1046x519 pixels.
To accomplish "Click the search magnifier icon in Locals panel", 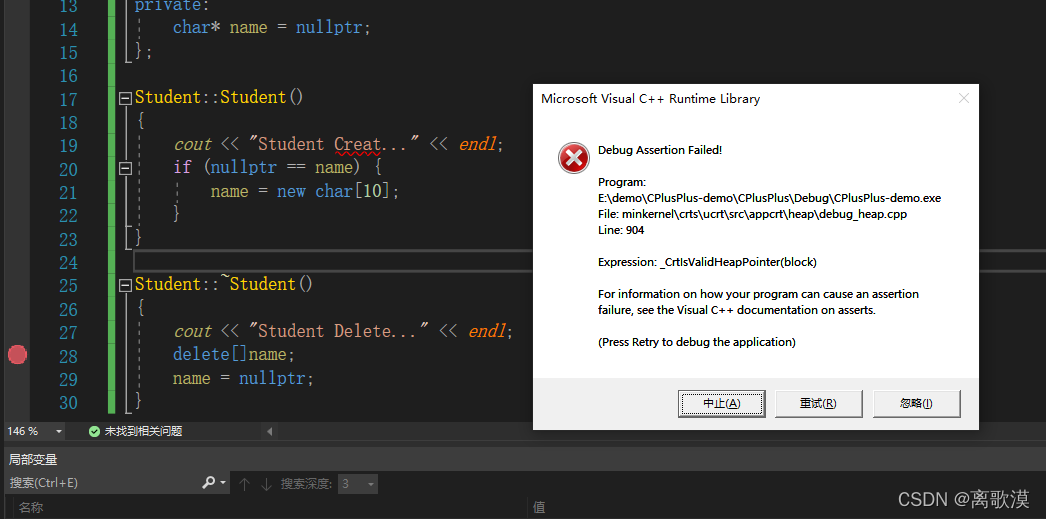I will point(209,483).
